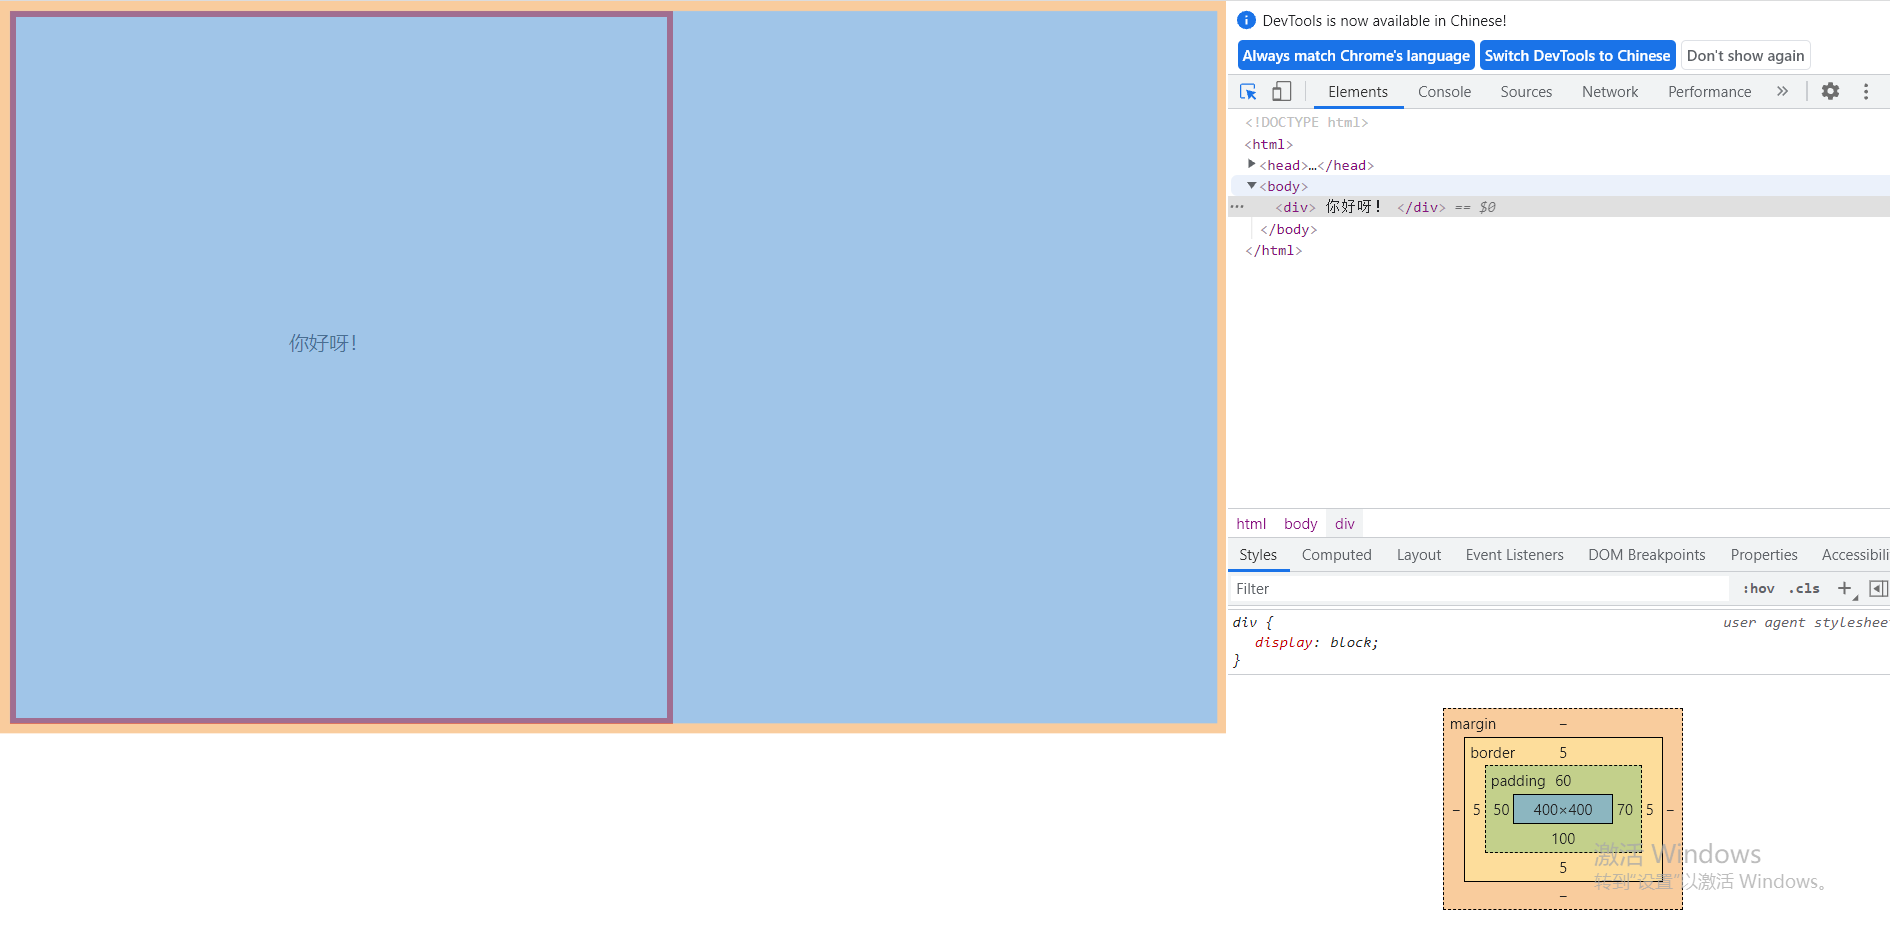Screen dimensions: 1890x927
Task: Select the DOCTYPE html line
Action: 1306,122
